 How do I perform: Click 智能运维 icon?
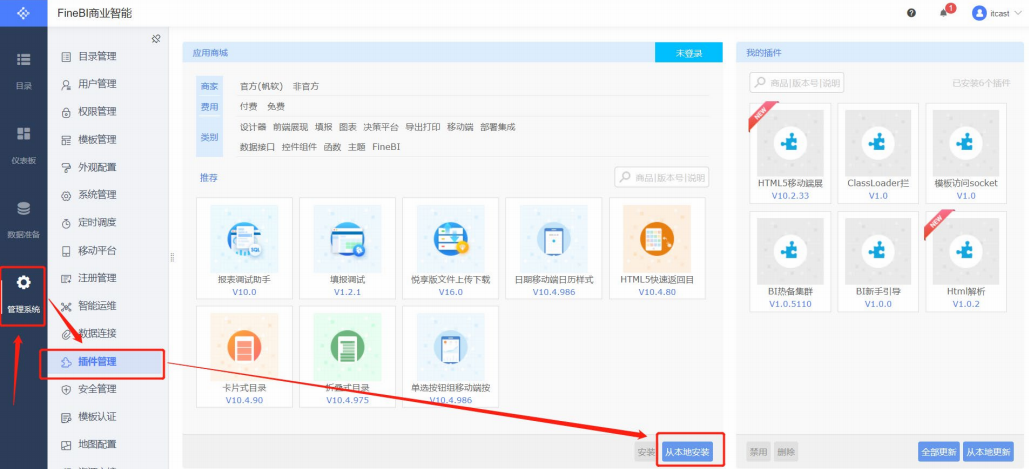pyautogui.click(x=66, y=306)
